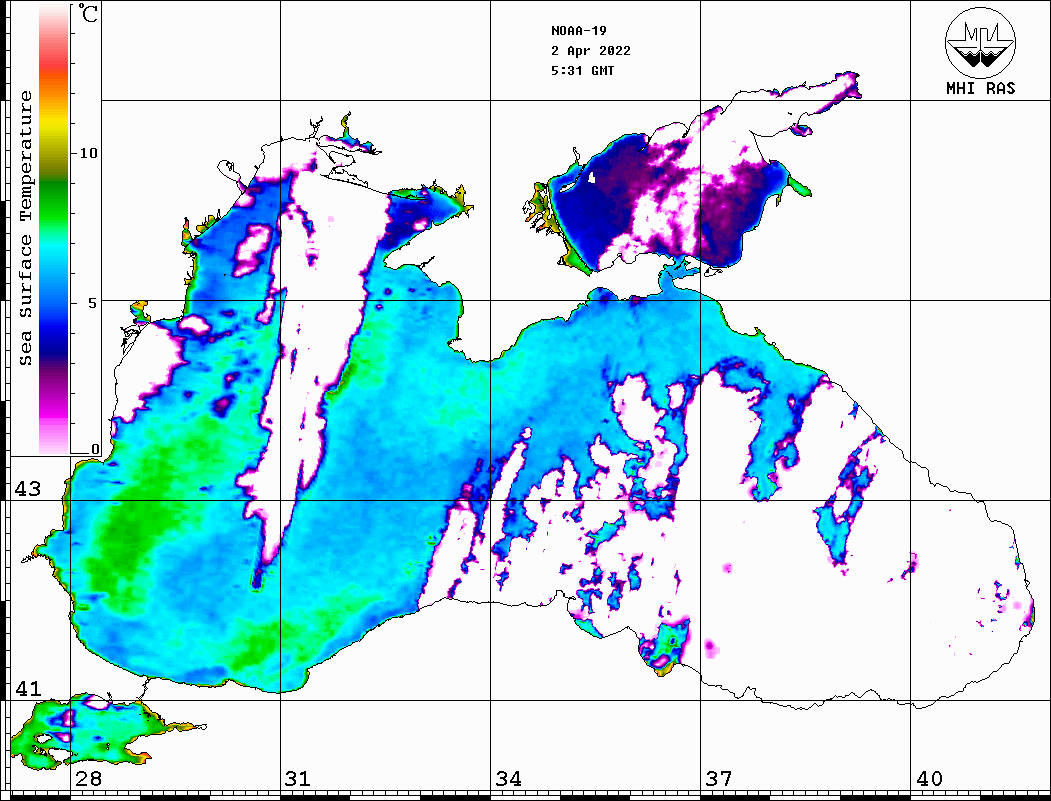Screen dimensions: 1051x801
Task: Click the longitude label '28'
Action: [88, 778]
